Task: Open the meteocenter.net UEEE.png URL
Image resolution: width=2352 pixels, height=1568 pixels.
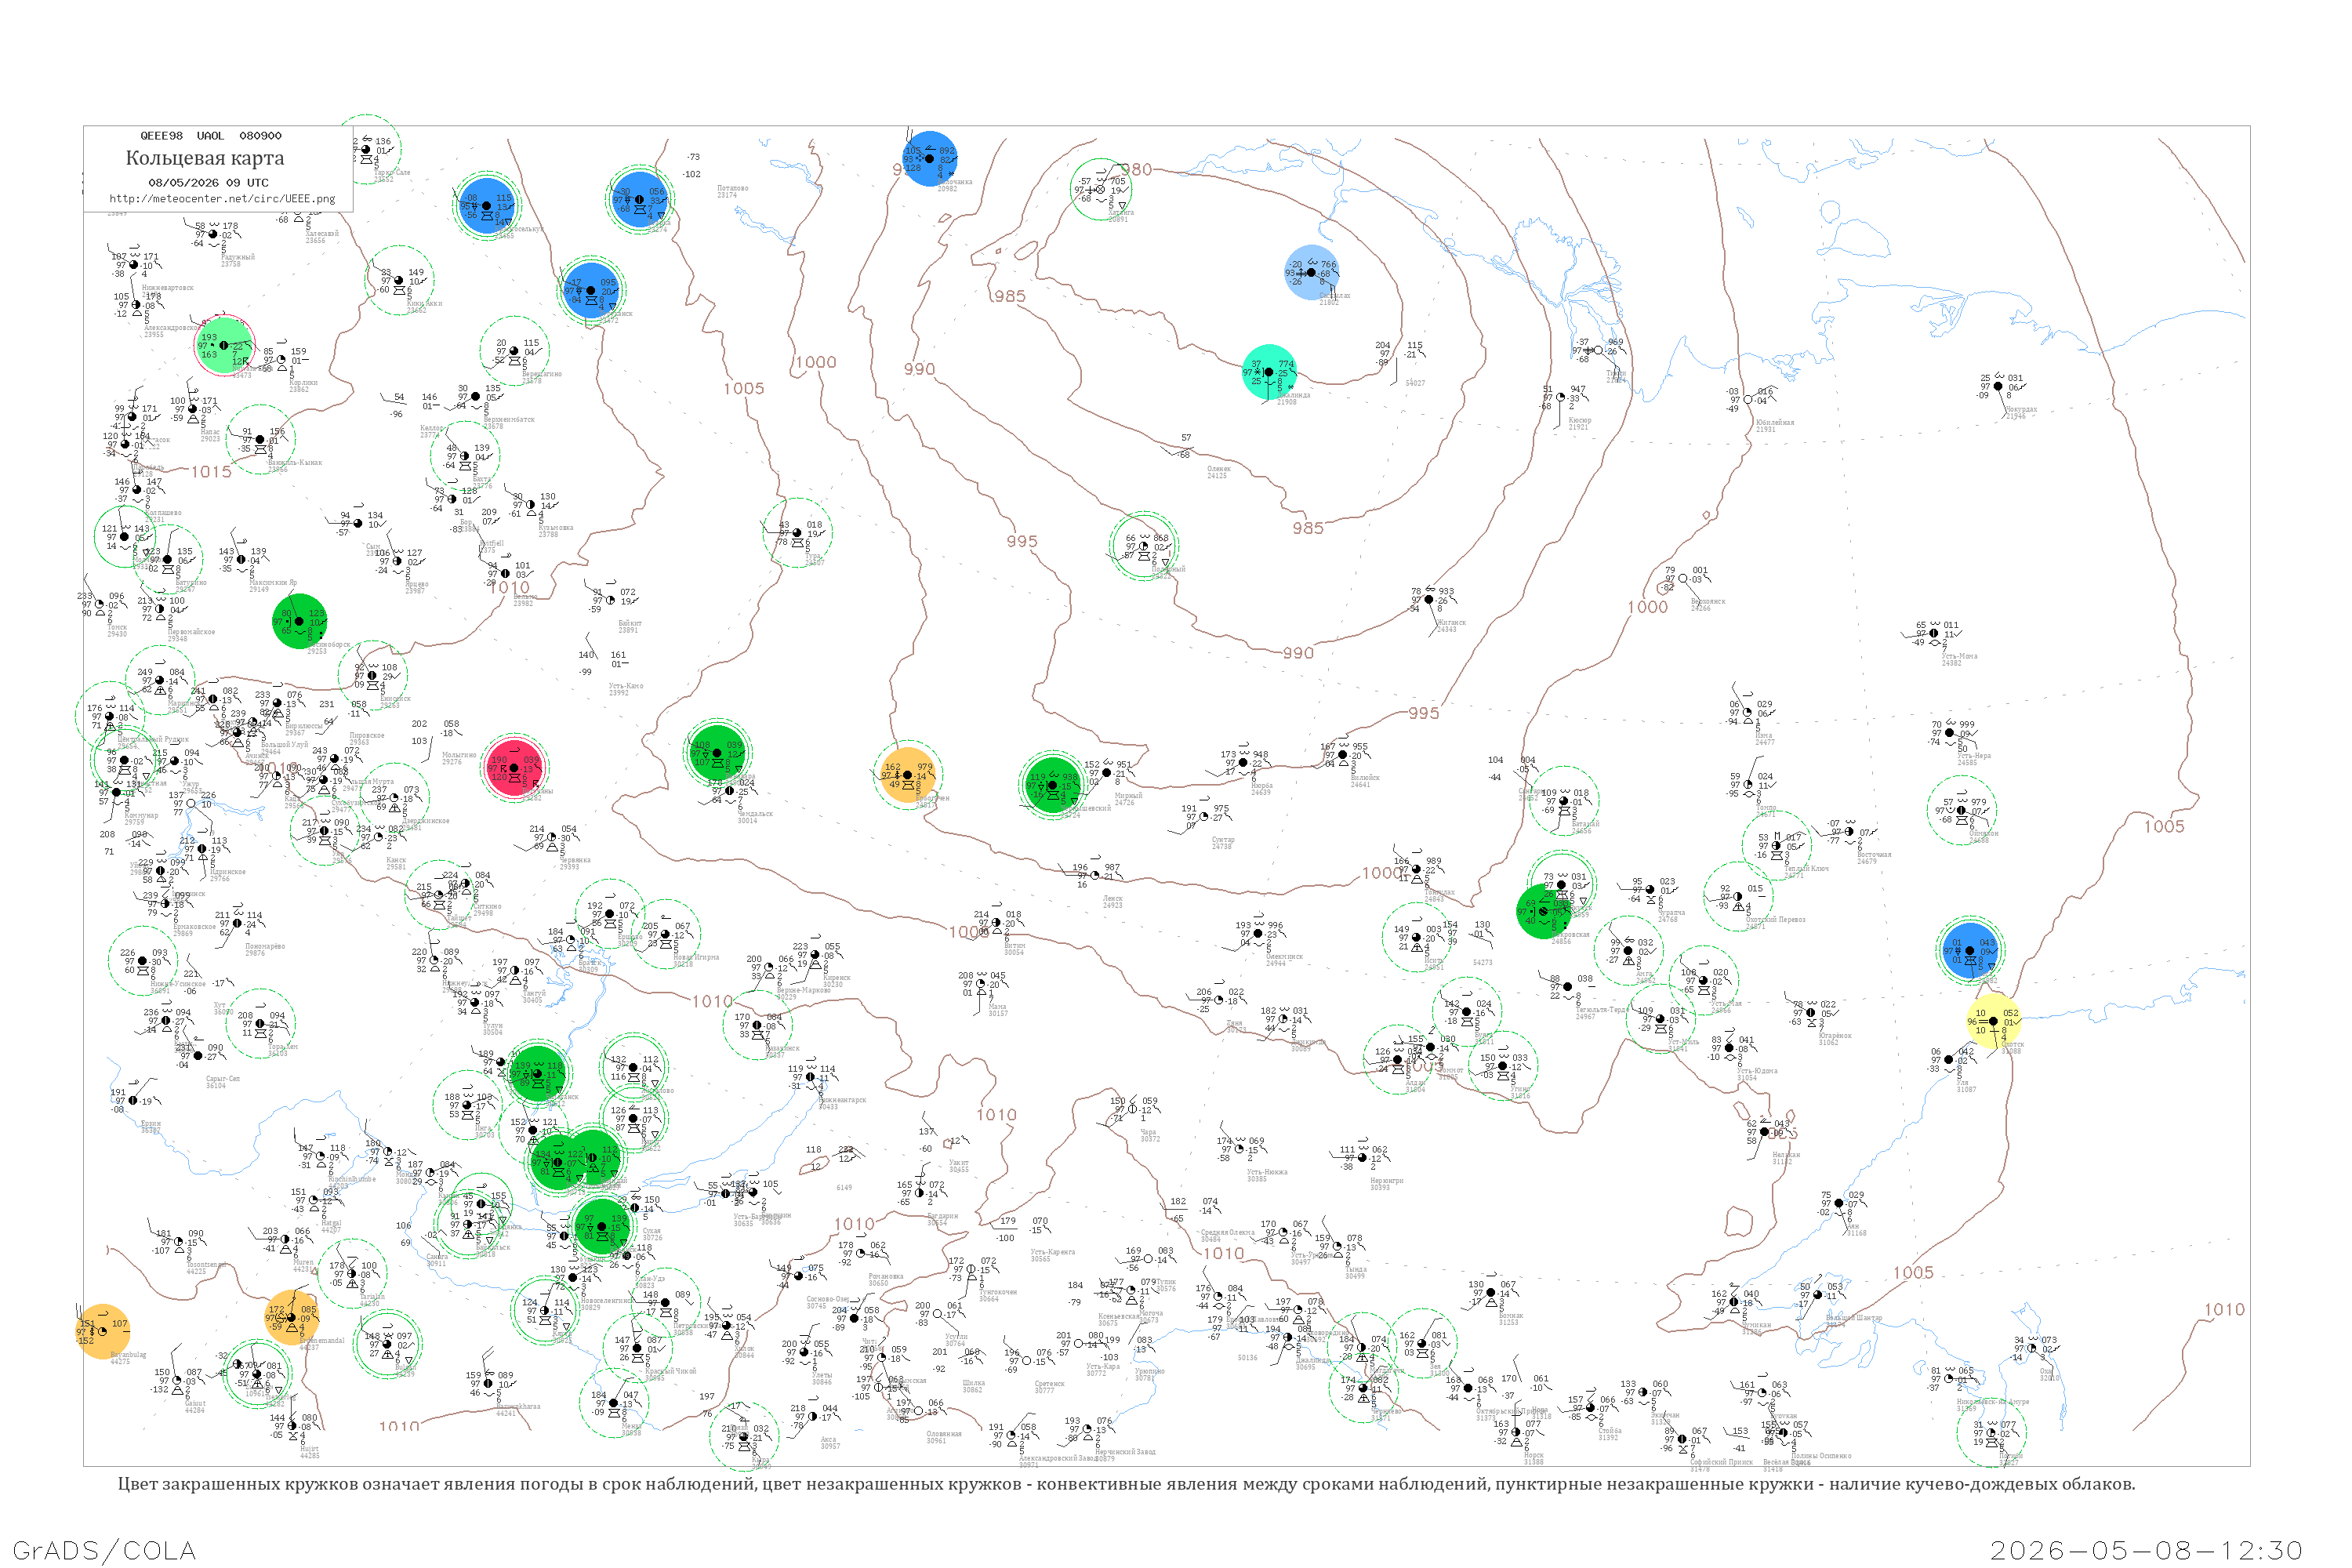Action: [x=222, y=199]
